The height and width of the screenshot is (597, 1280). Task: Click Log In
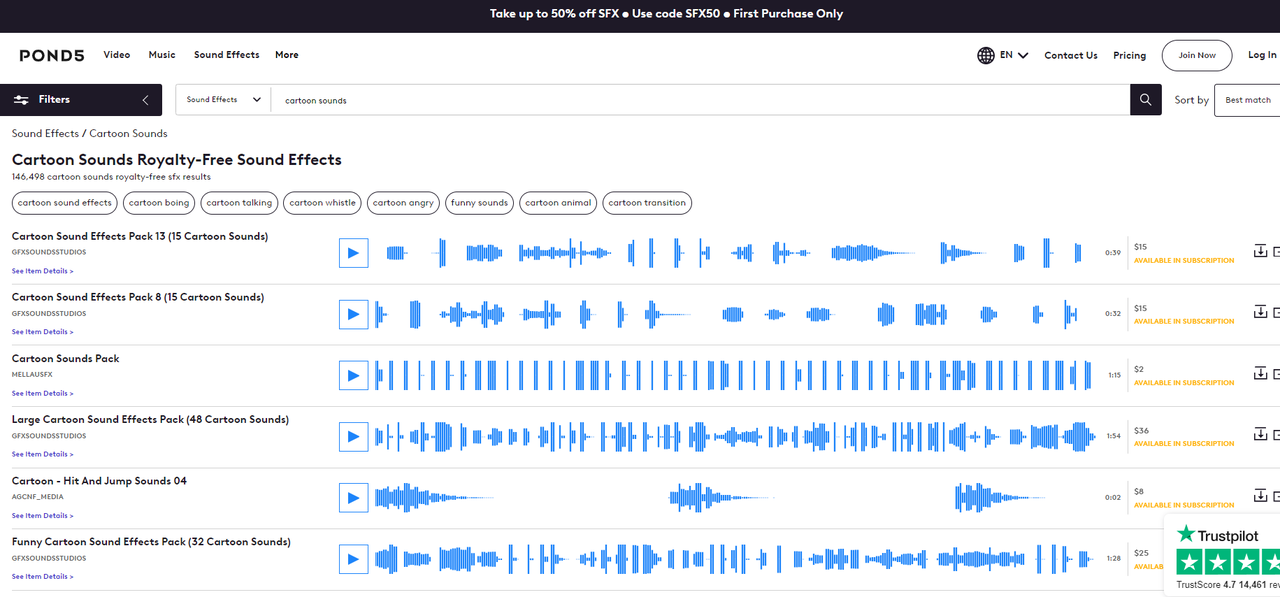coord(1262,55)
